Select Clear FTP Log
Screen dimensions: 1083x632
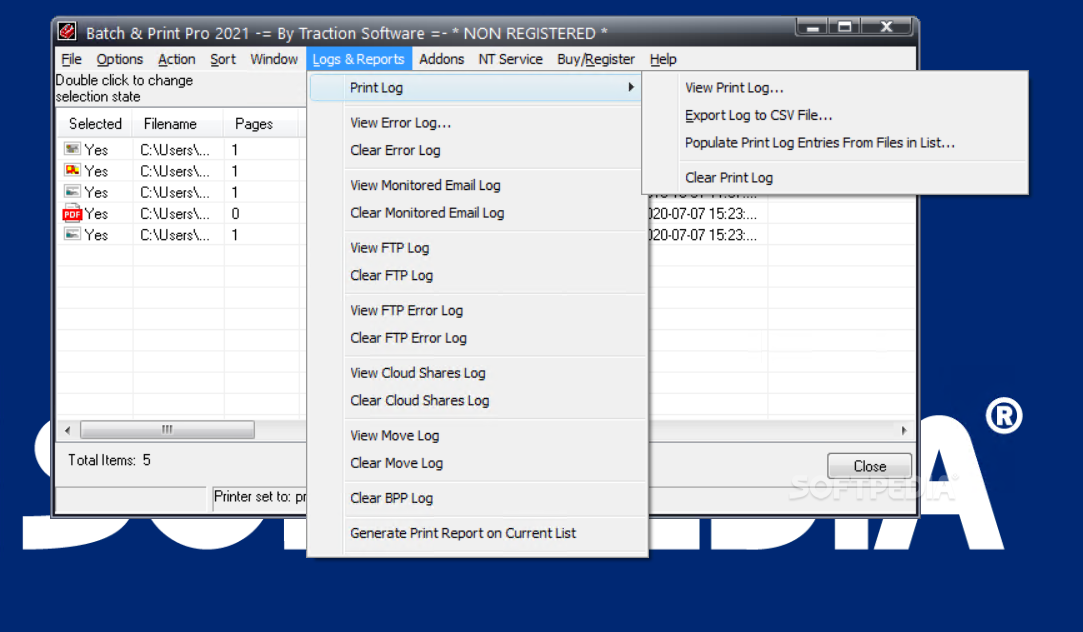click(392, 276)
